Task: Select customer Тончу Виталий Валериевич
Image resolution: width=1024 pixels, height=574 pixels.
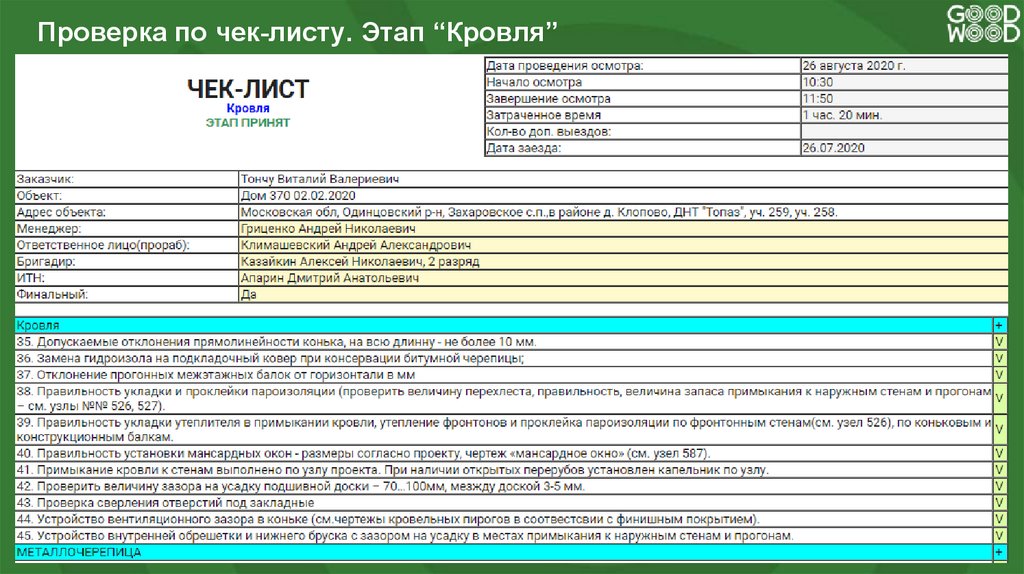Action: click(623, 179)
